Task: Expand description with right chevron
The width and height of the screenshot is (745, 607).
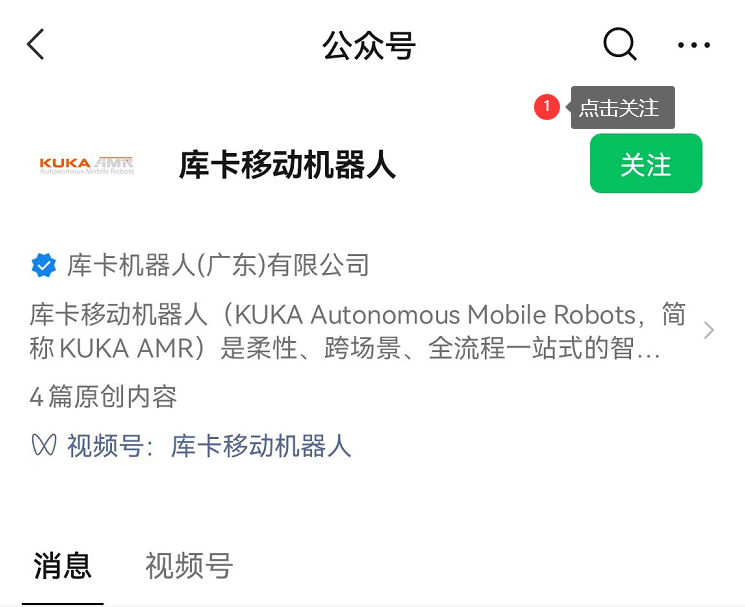Action: [708, 330]
